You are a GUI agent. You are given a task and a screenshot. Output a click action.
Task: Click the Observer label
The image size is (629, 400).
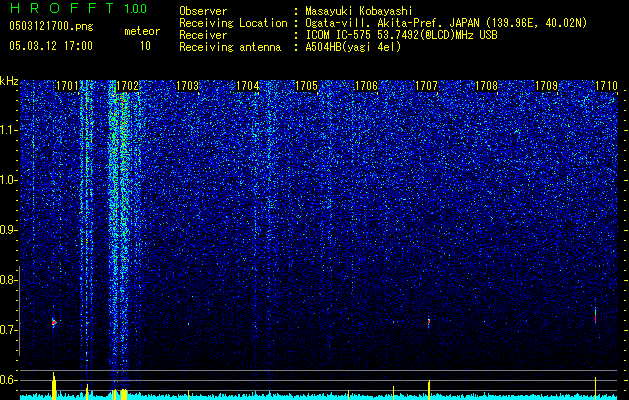tap(203, 11)
